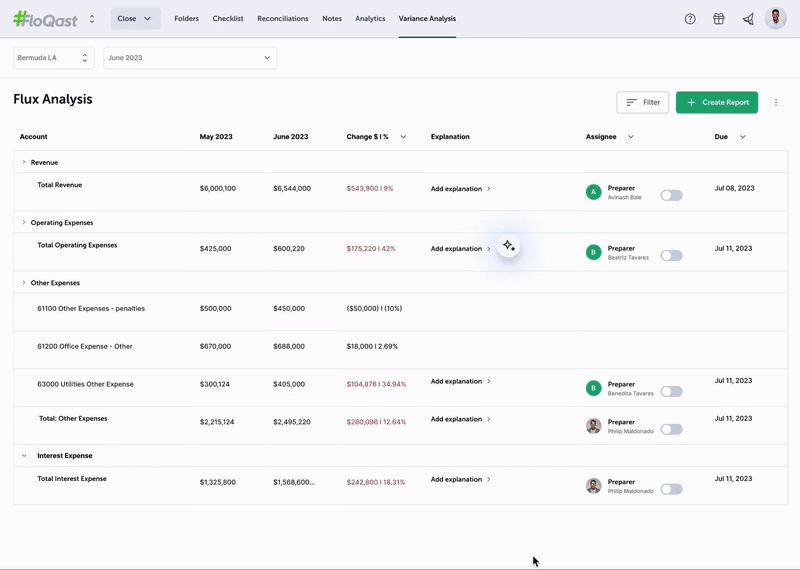Screen dimensions: 800x570
Task: Open the Close dropdown
Action: tap(135, 18)
